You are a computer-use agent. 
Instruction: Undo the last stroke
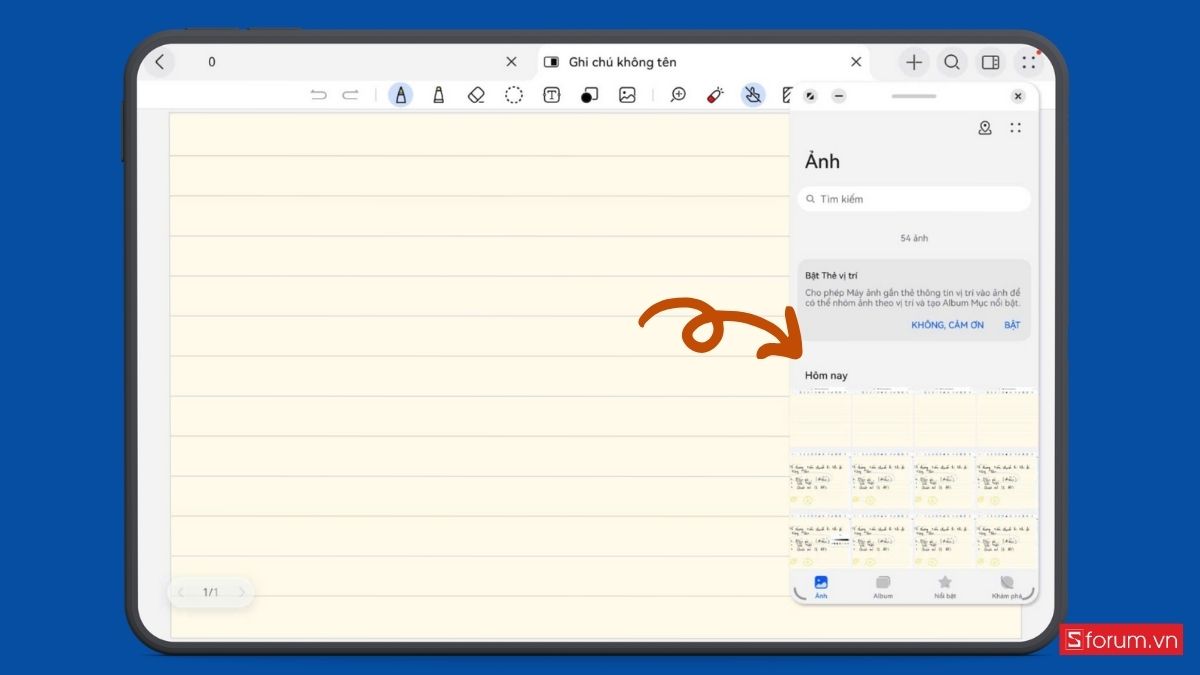(x=319, y=95)
